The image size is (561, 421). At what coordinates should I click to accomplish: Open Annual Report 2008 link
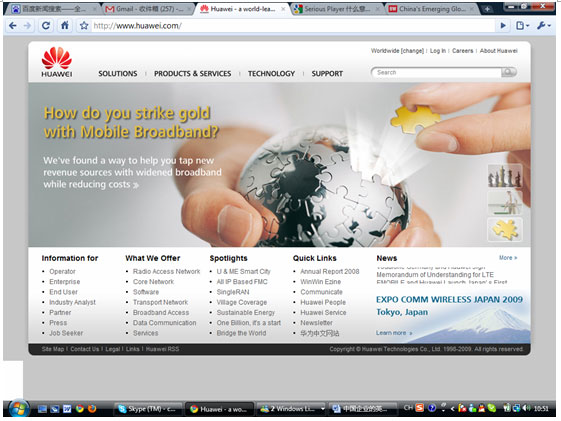[x=330, y=271]
